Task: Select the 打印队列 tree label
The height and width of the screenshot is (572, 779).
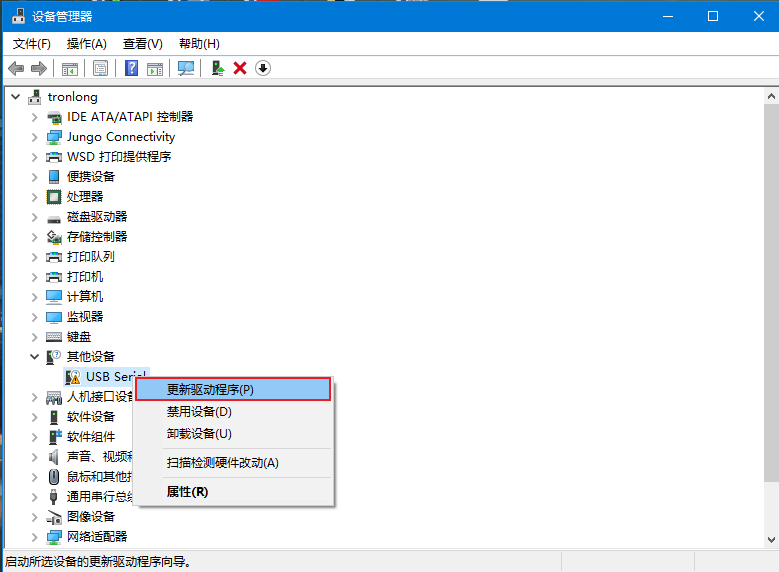Action: point(90,257)
